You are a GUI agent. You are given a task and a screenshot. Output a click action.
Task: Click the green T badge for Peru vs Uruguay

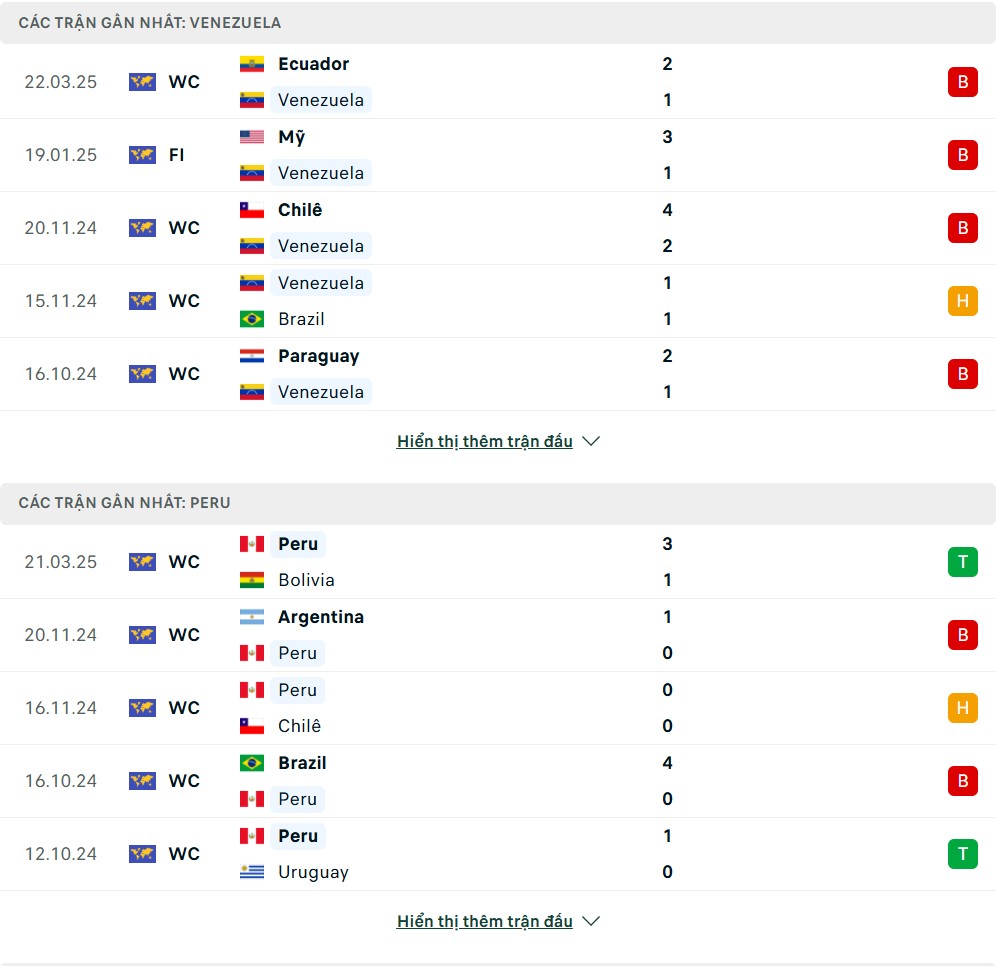pos(962,854)
